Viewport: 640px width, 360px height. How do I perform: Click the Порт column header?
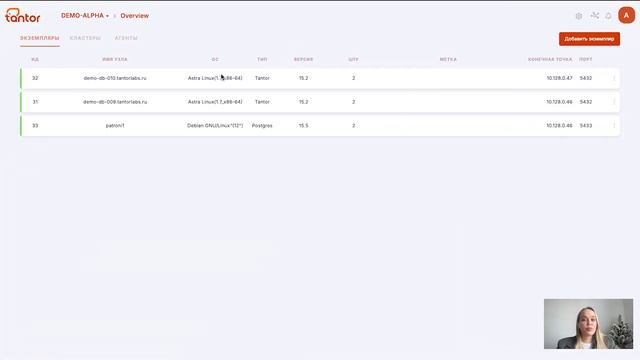tap(585, 59)
